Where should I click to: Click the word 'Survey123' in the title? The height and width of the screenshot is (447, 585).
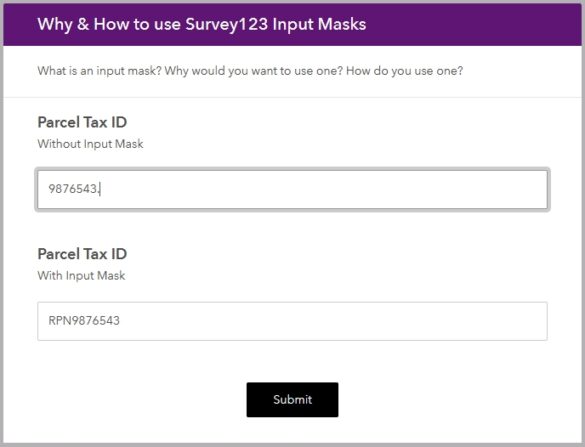click(226, 24)
